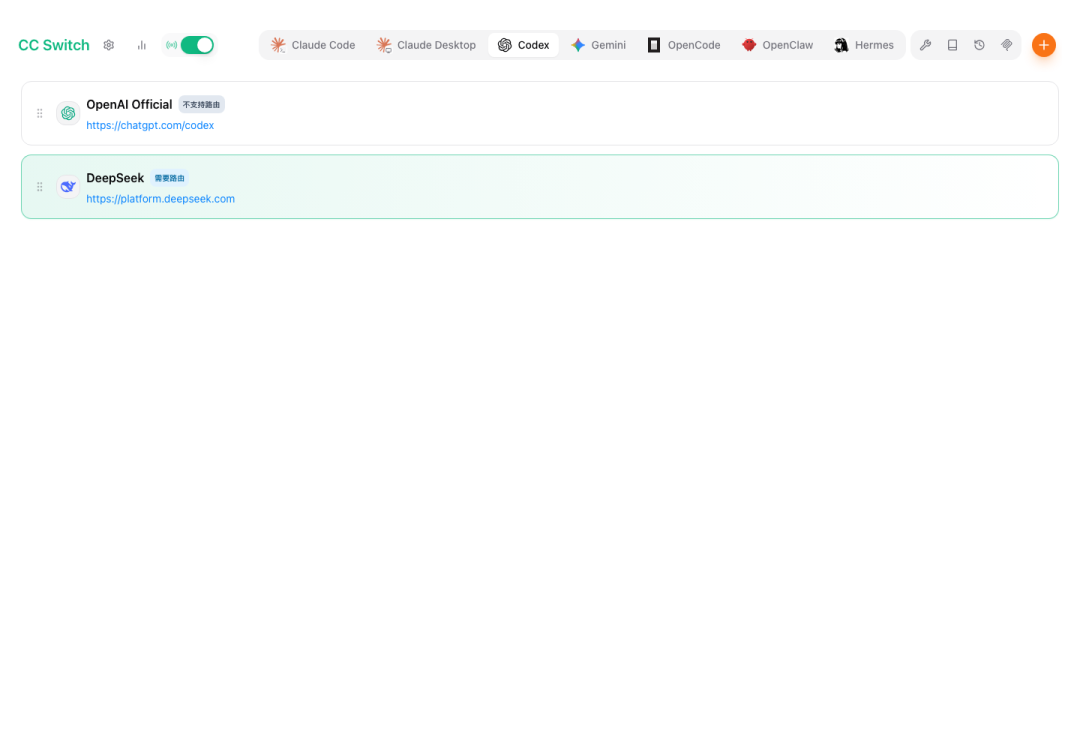This screenshot has height=750, width=1080.
Task: Click the Gemini sparkle tab icon
Action: 578,45
